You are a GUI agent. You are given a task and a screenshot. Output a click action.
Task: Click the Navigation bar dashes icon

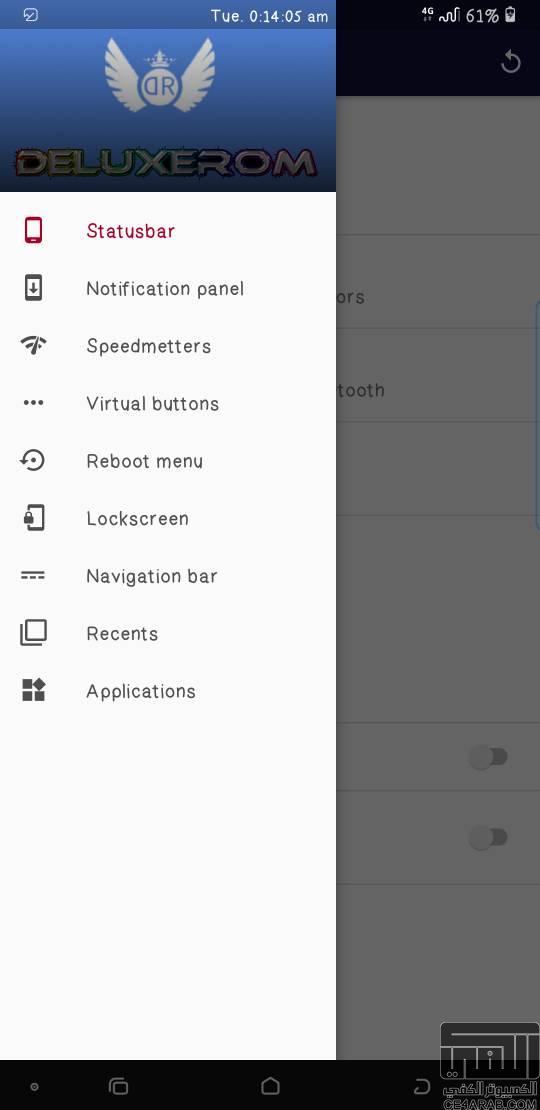pos(33,576)
